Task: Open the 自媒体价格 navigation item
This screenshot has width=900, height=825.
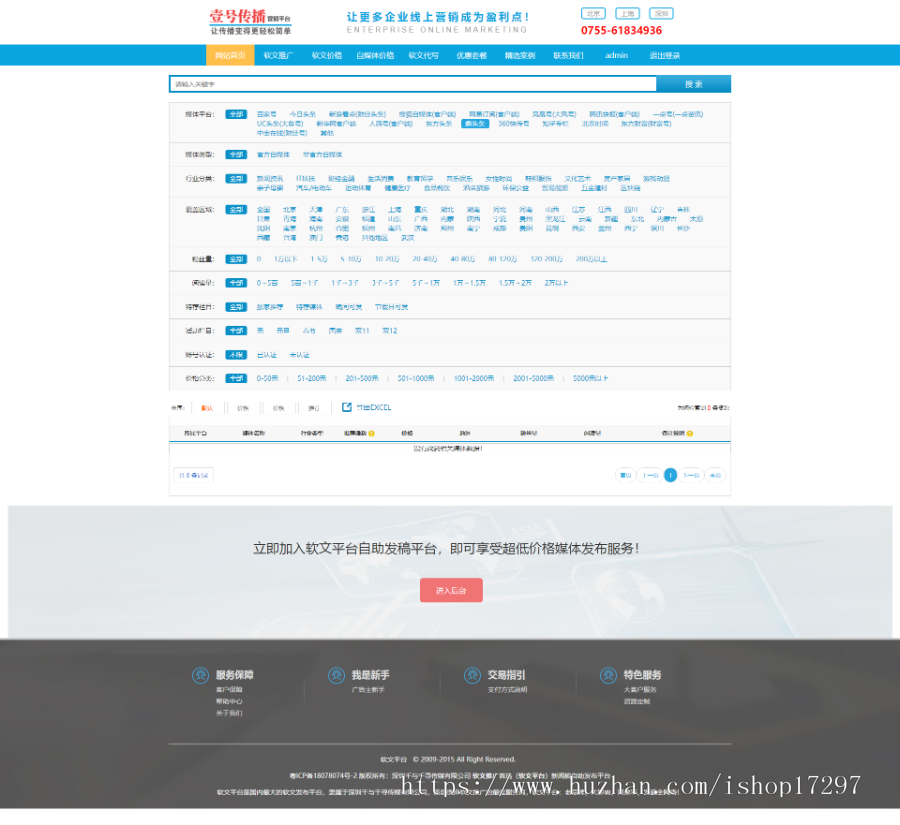Action: point(375,55)
